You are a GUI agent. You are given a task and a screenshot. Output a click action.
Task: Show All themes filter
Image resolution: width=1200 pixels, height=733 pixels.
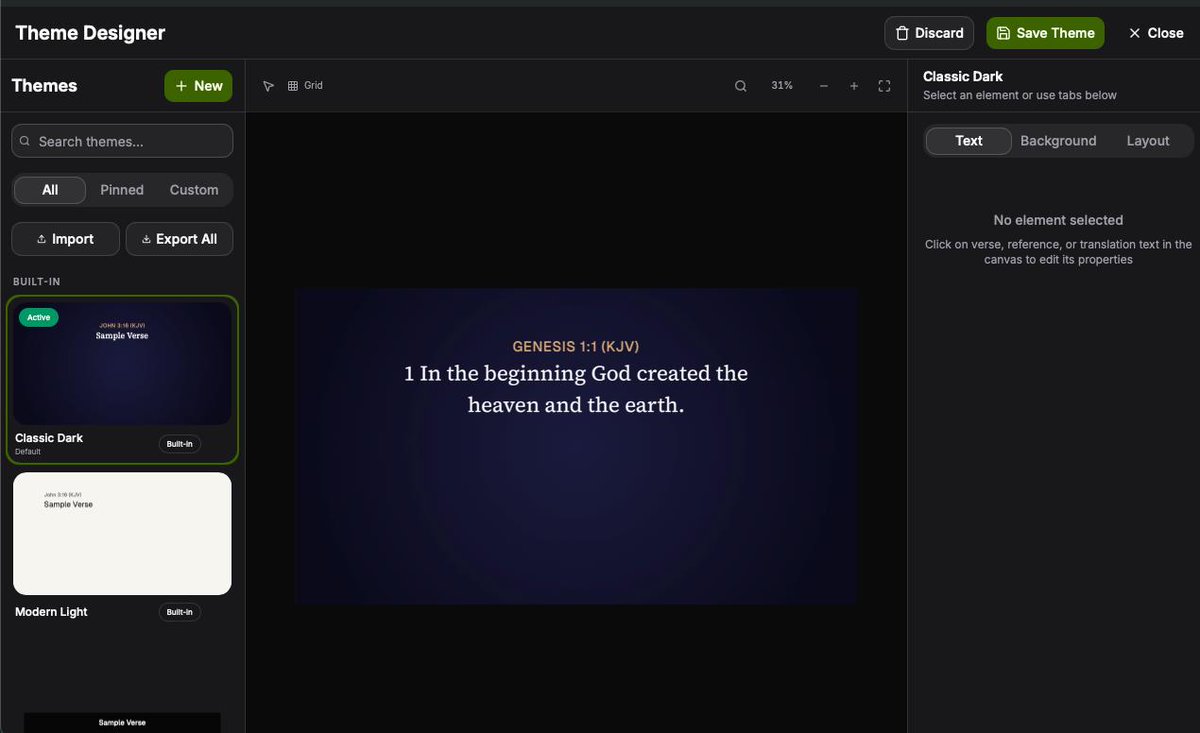(x=50, y=190)
